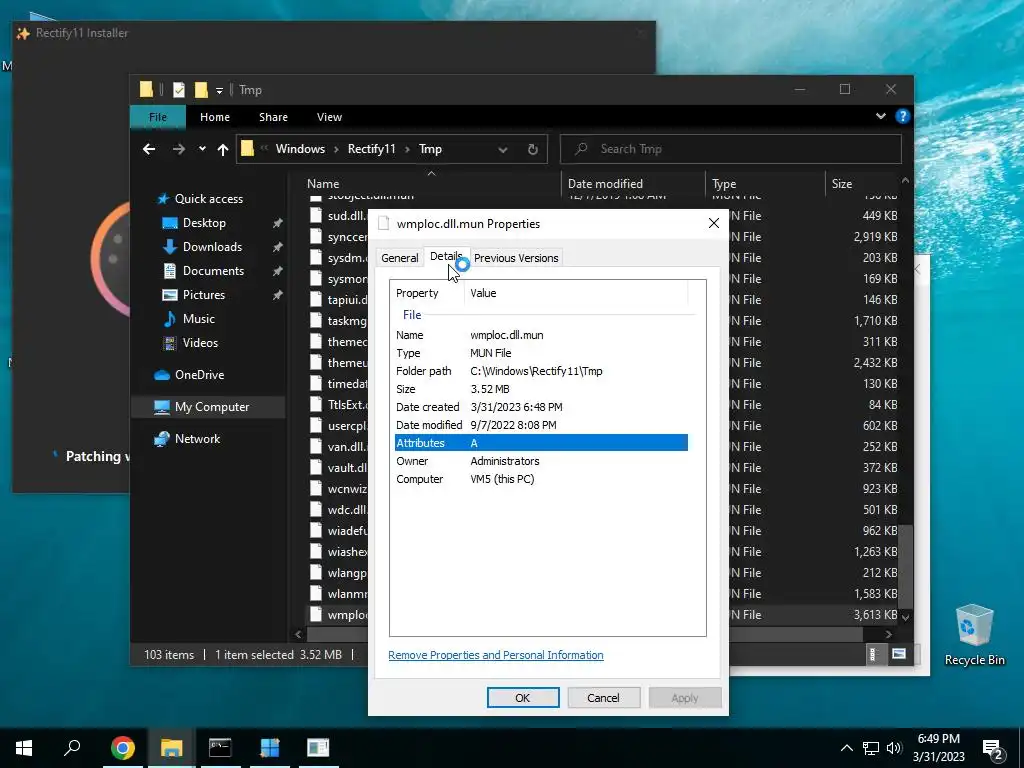This screenshot has height=768, width=1024.
Task: Click Cancel in the Properties dialog
Action: click(603, 697)
